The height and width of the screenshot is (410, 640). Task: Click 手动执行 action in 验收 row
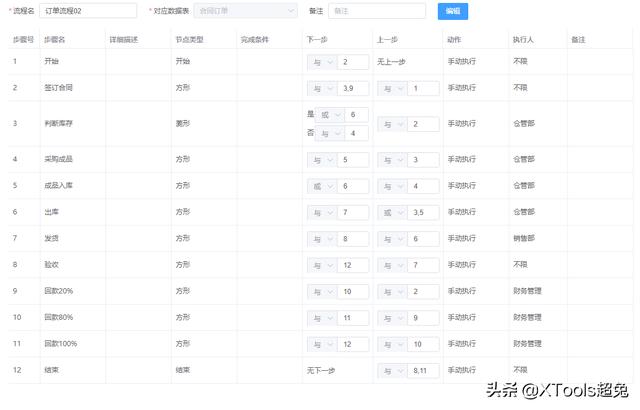(462, 265)
